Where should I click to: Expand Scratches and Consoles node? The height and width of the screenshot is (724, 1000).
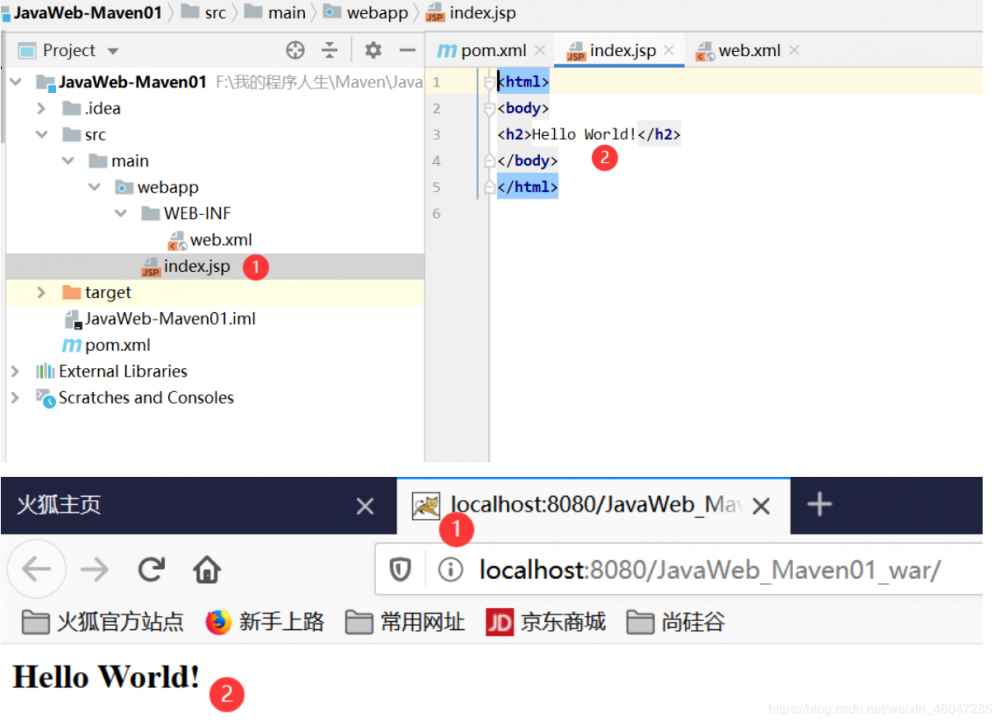coord(15,397)
